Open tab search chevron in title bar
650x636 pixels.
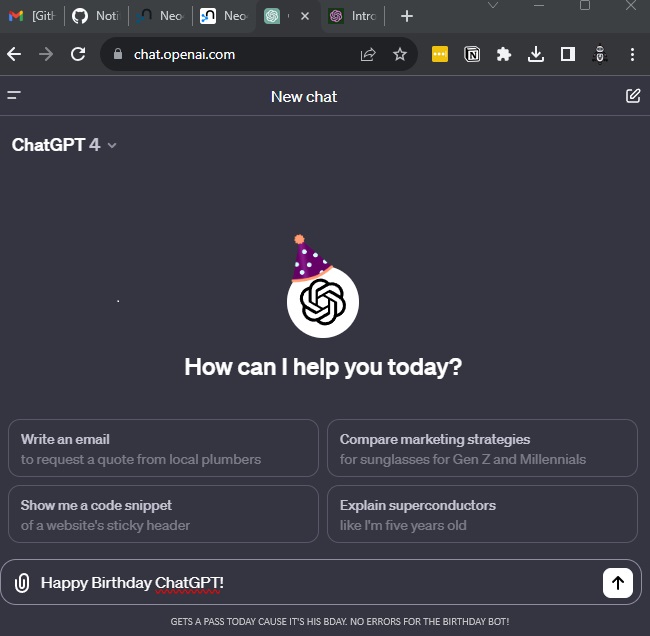coord(492,5)
